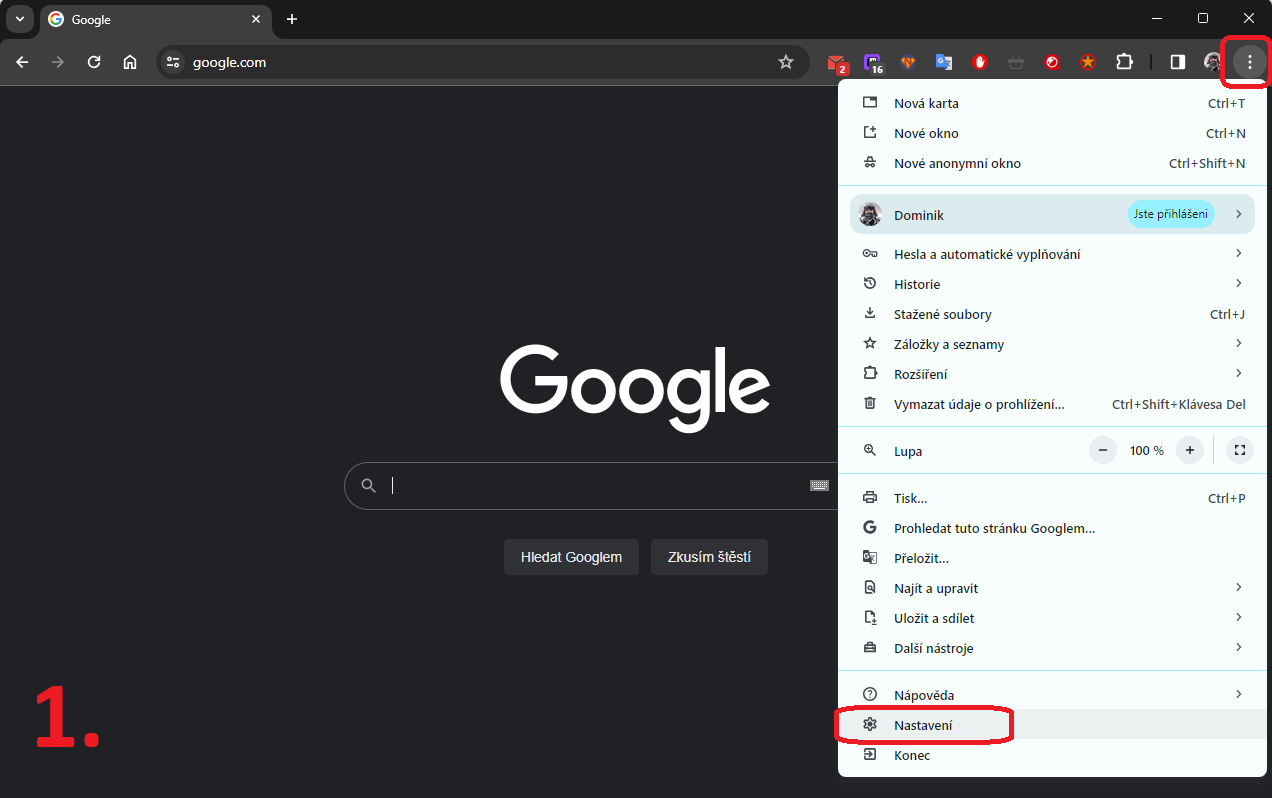This screenshot has height=798, width=1272.
Task: View site information beside google.com address
Action: 173,62
